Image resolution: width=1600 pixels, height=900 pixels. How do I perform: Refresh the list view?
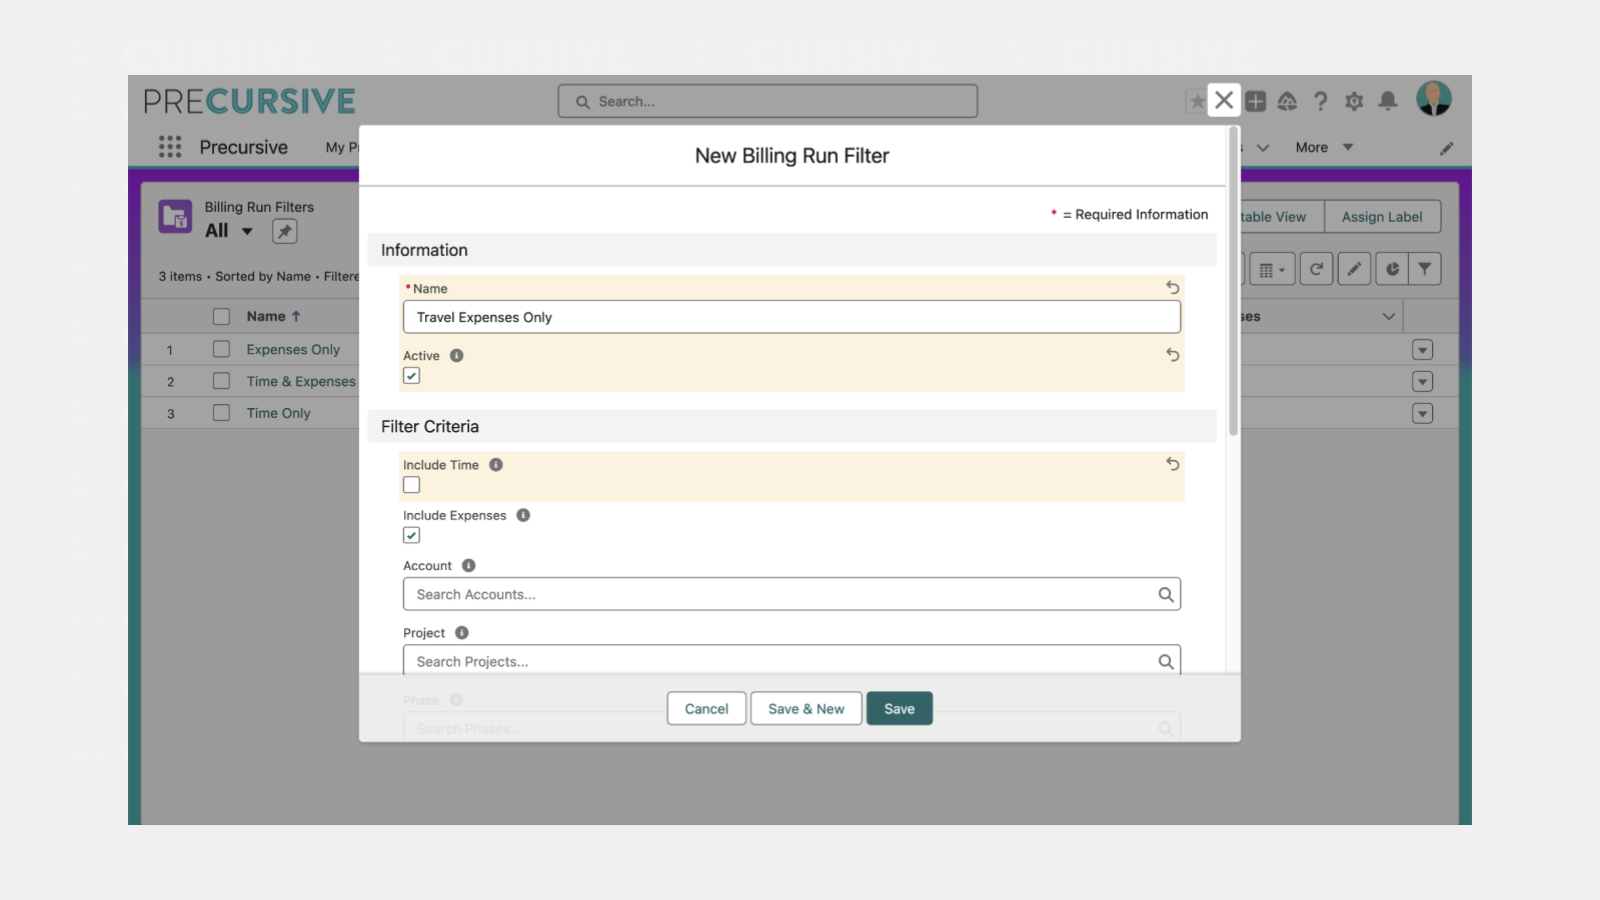tap(1317, 269)
